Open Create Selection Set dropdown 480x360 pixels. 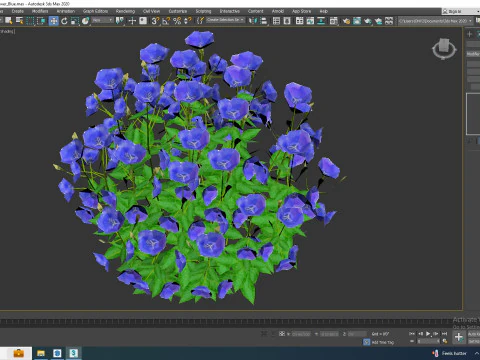[x=226, y=20]
